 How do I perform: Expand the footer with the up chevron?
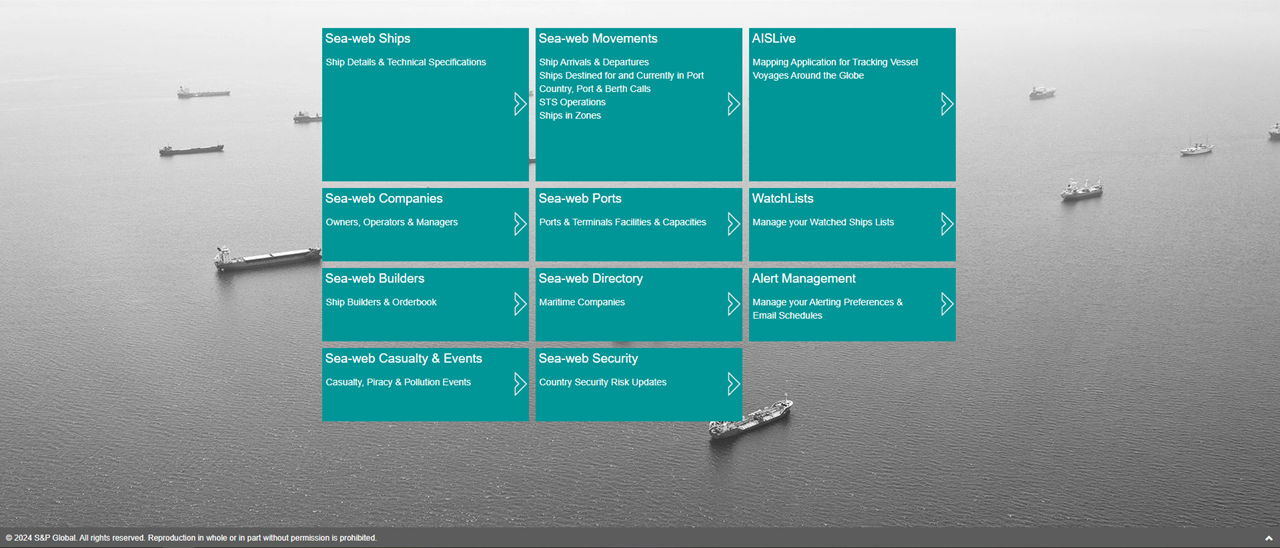pyautogui.click(x=1269, y=538)
